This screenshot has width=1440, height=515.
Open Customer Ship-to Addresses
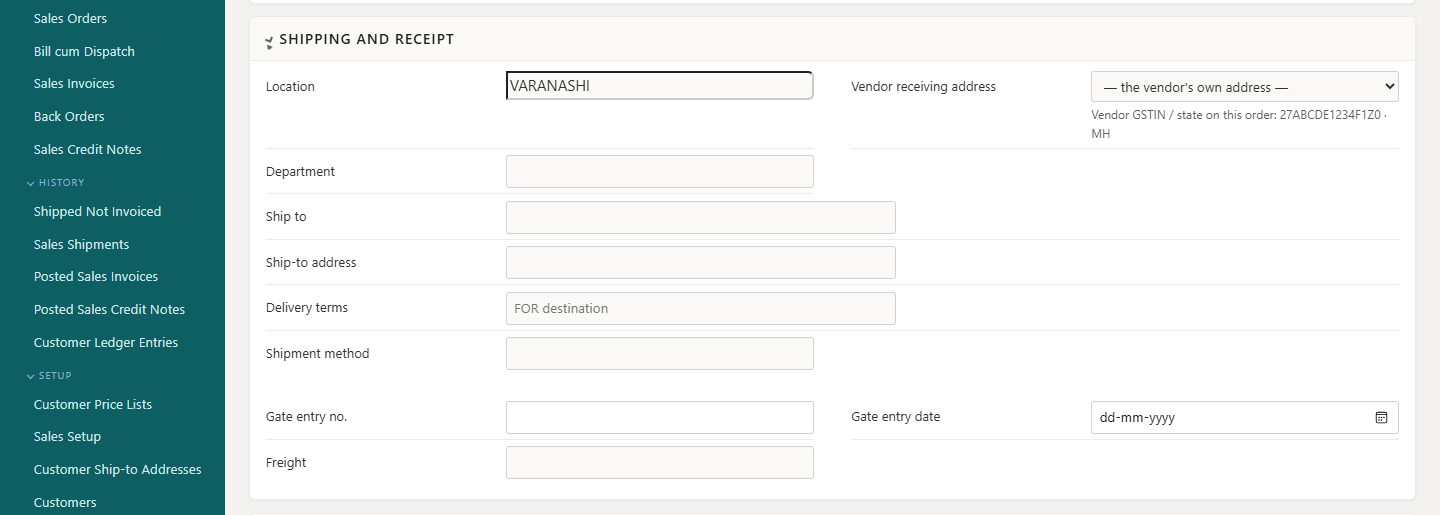pos(118,470)
